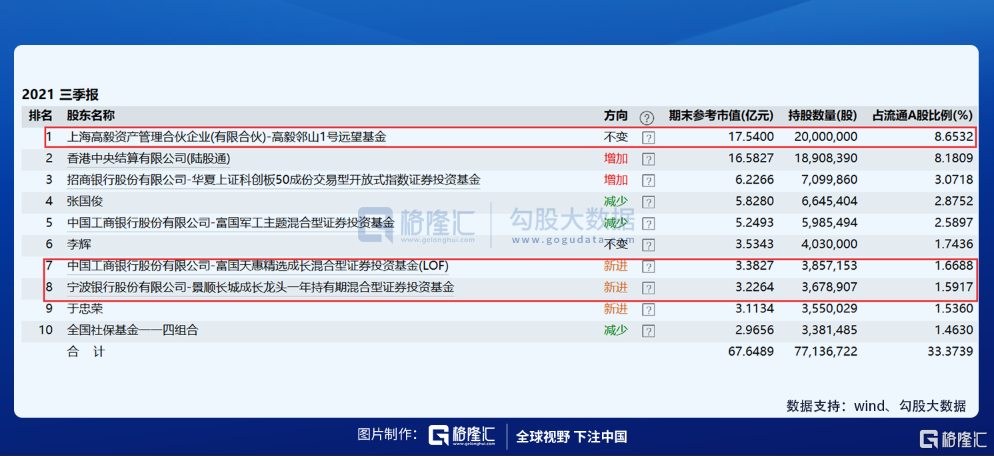This screenshot has width=994, height=456.
Task: Click the question icon in the 于忠荣 row
Action: (x=648, y=309)
